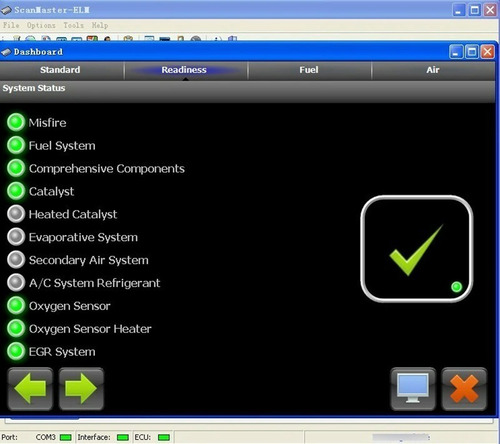Open the Air tab
The width and height of the screenshot is (500, 444).
(x=433, y=70)
